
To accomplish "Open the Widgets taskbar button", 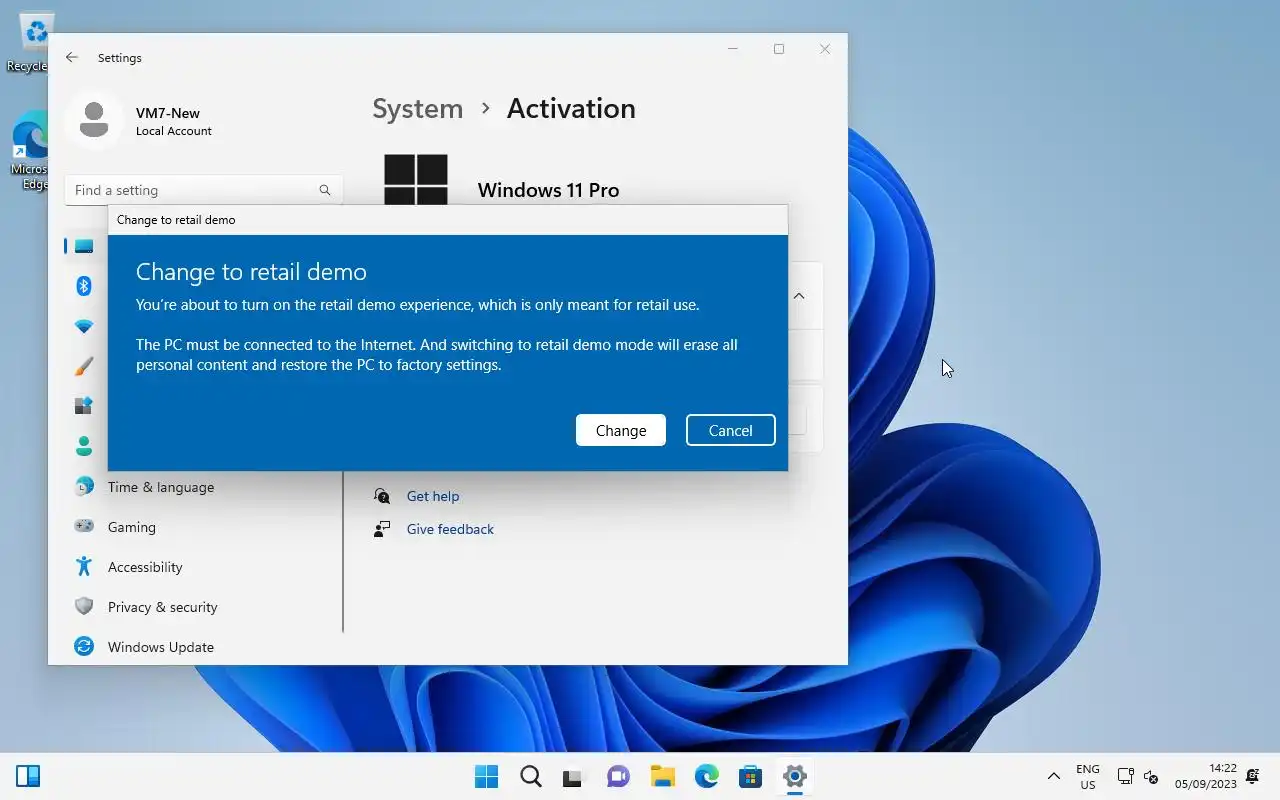I will coord(28,776).
